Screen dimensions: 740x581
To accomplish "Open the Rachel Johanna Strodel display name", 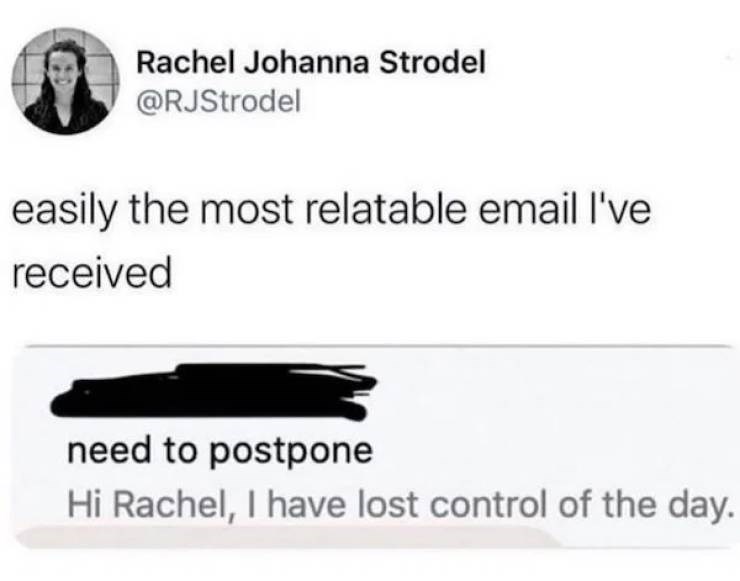I will 310,63.
